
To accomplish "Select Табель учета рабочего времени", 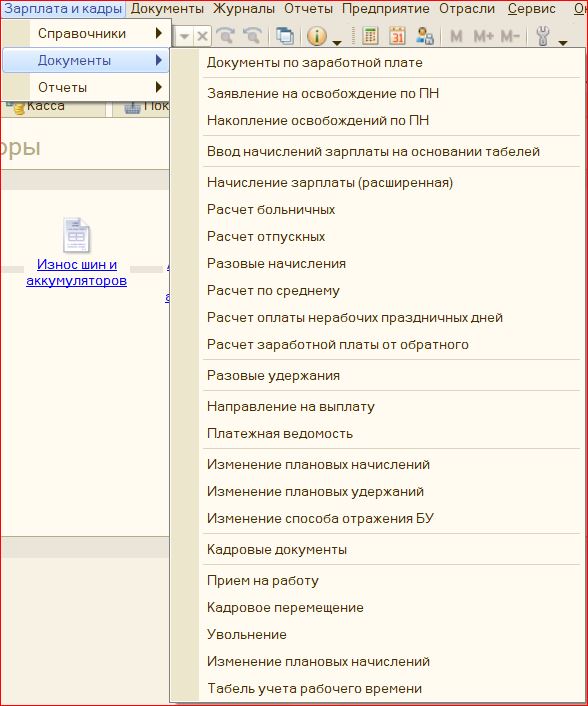I will pos(315,688).
